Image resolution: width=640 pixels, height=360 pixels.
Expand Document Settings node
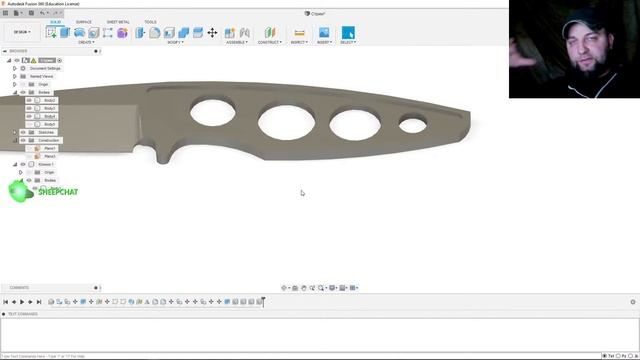pos(15,69)
